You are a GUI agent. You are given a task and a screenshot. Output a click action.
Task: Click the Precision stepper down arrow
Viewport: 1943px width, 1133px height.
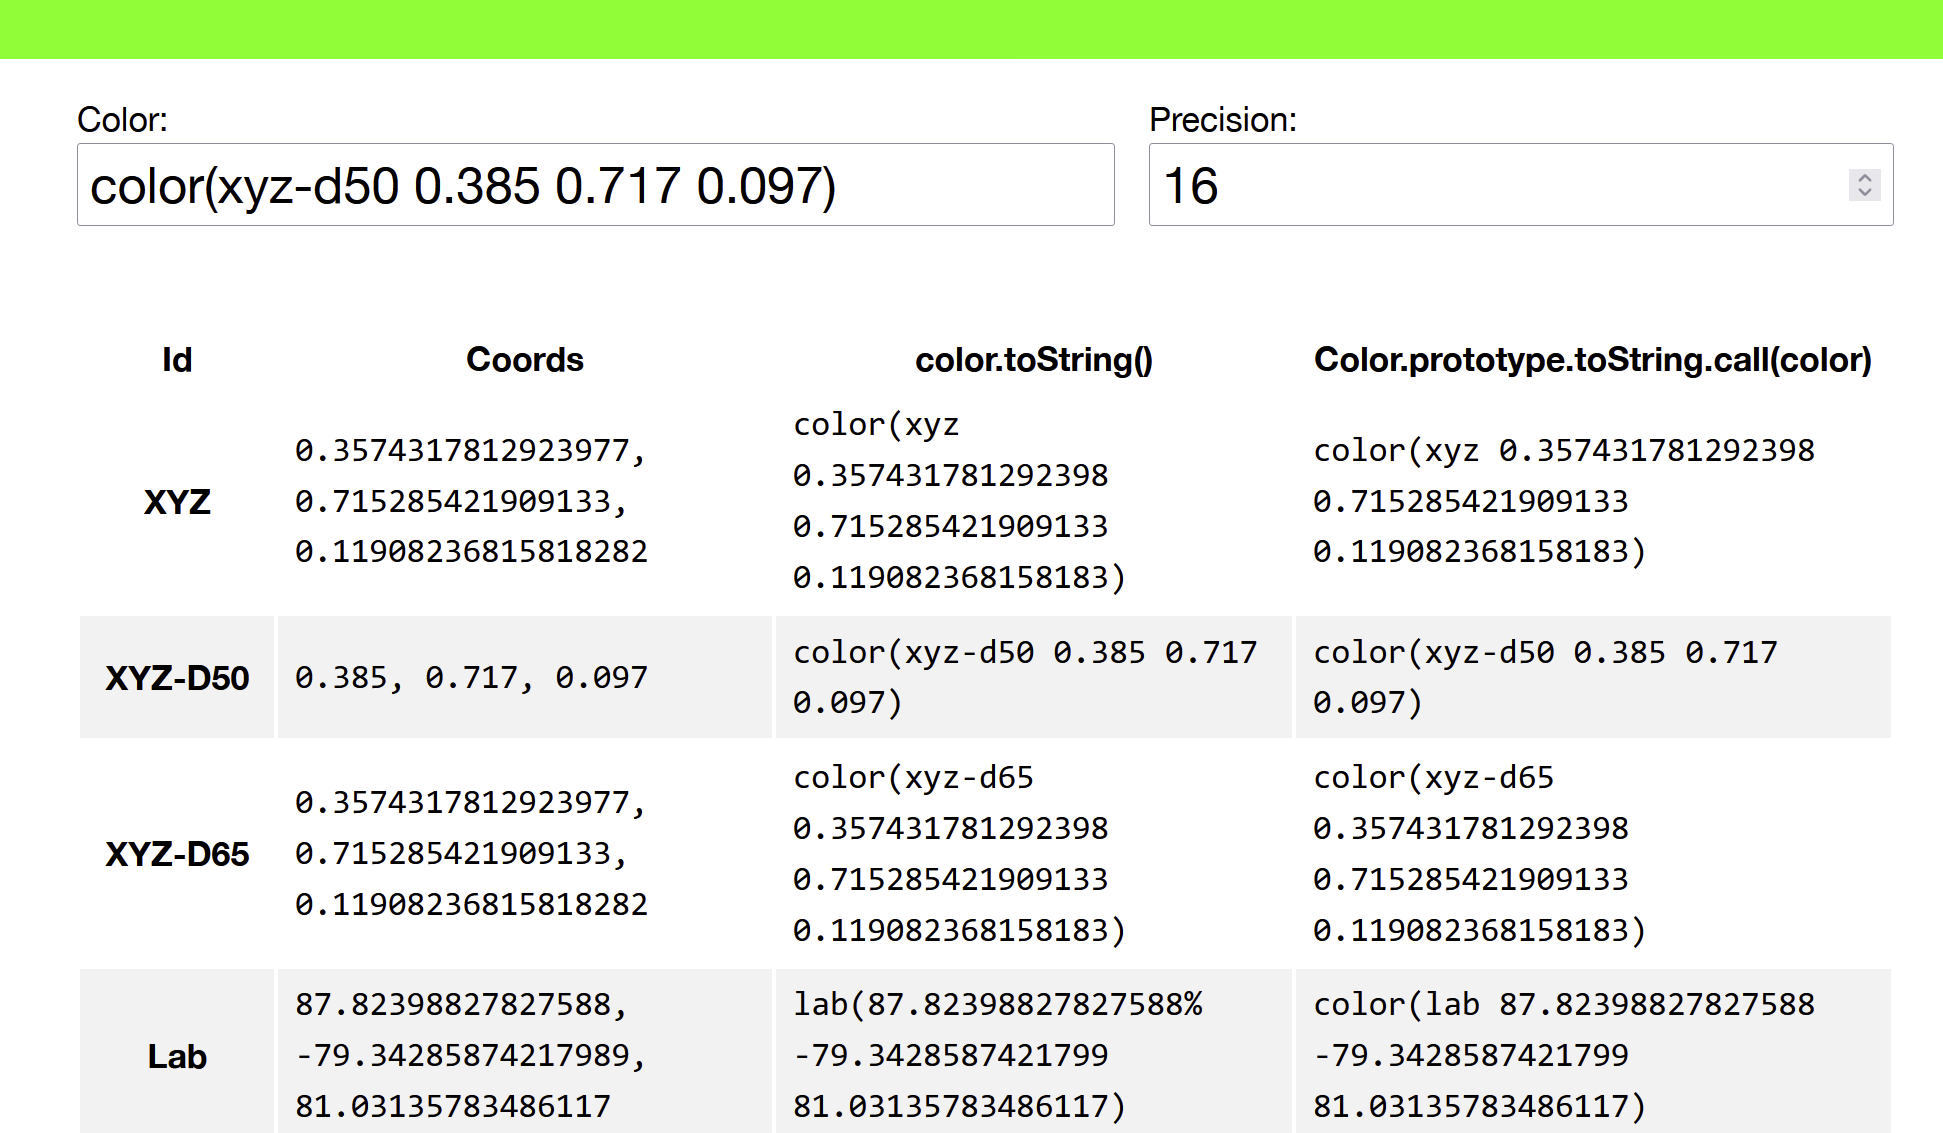point(1864,194)
